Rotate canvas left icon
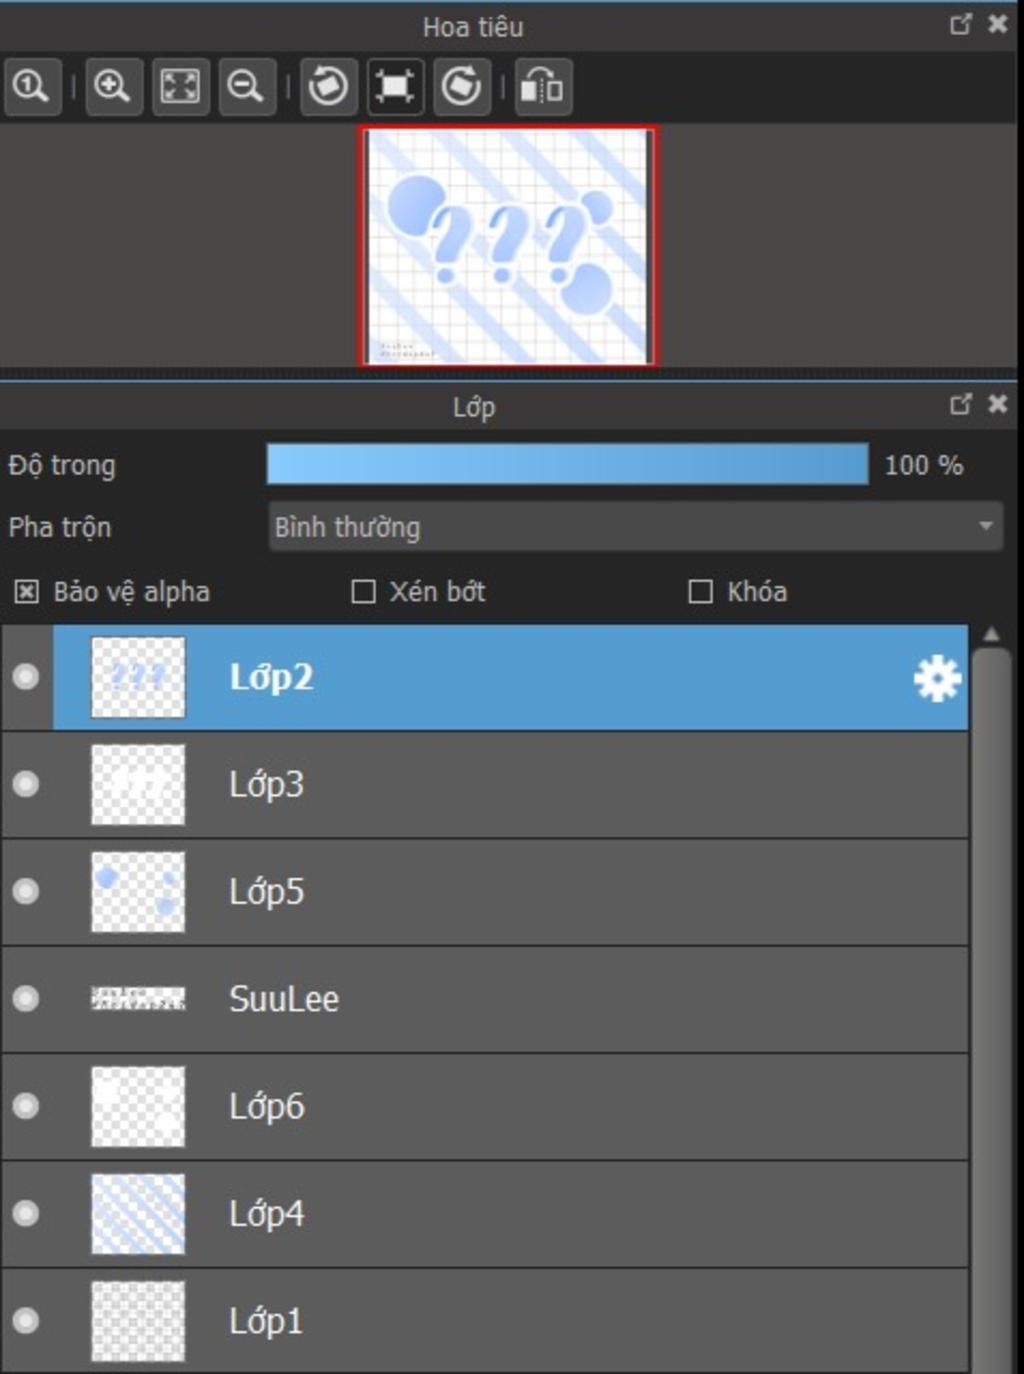 click(x=329, y=87)
